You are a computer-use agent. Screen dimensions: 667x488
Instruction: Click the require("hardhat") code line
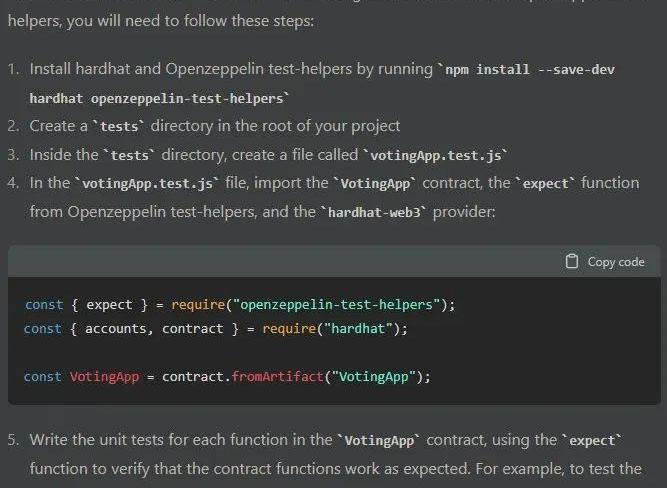click(215, 328)
